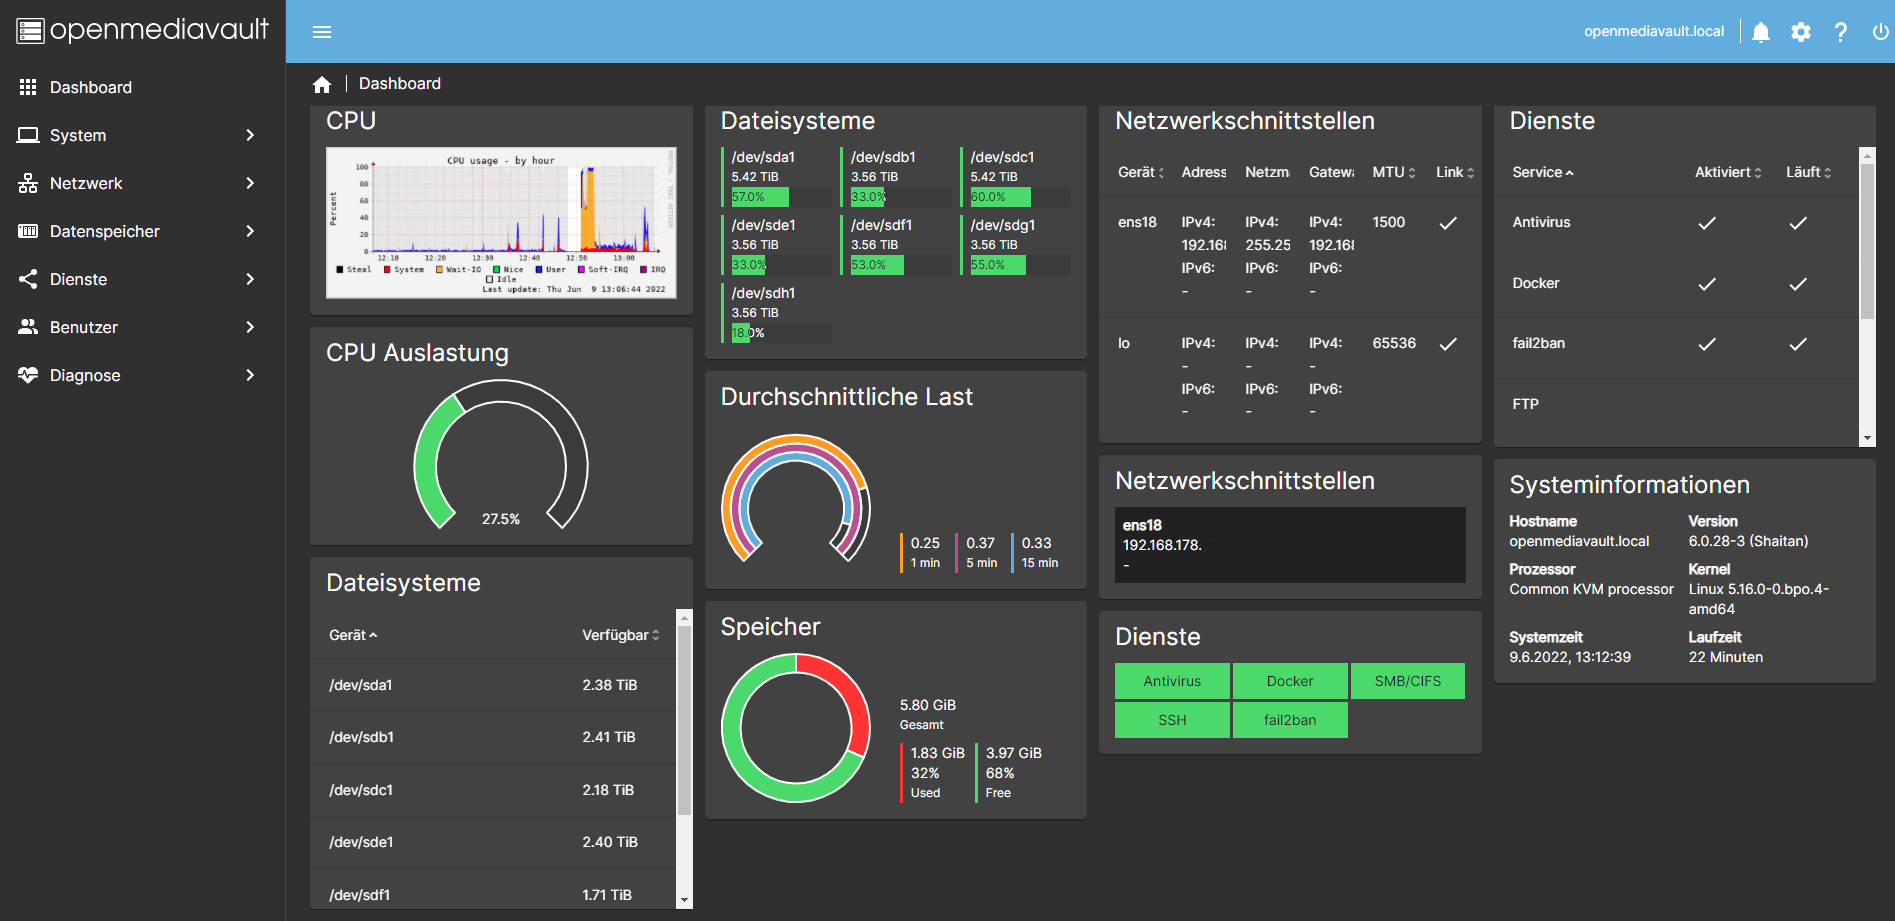Click the /dev/sdc1 60.0% usage bar

tap(1020, 197)
